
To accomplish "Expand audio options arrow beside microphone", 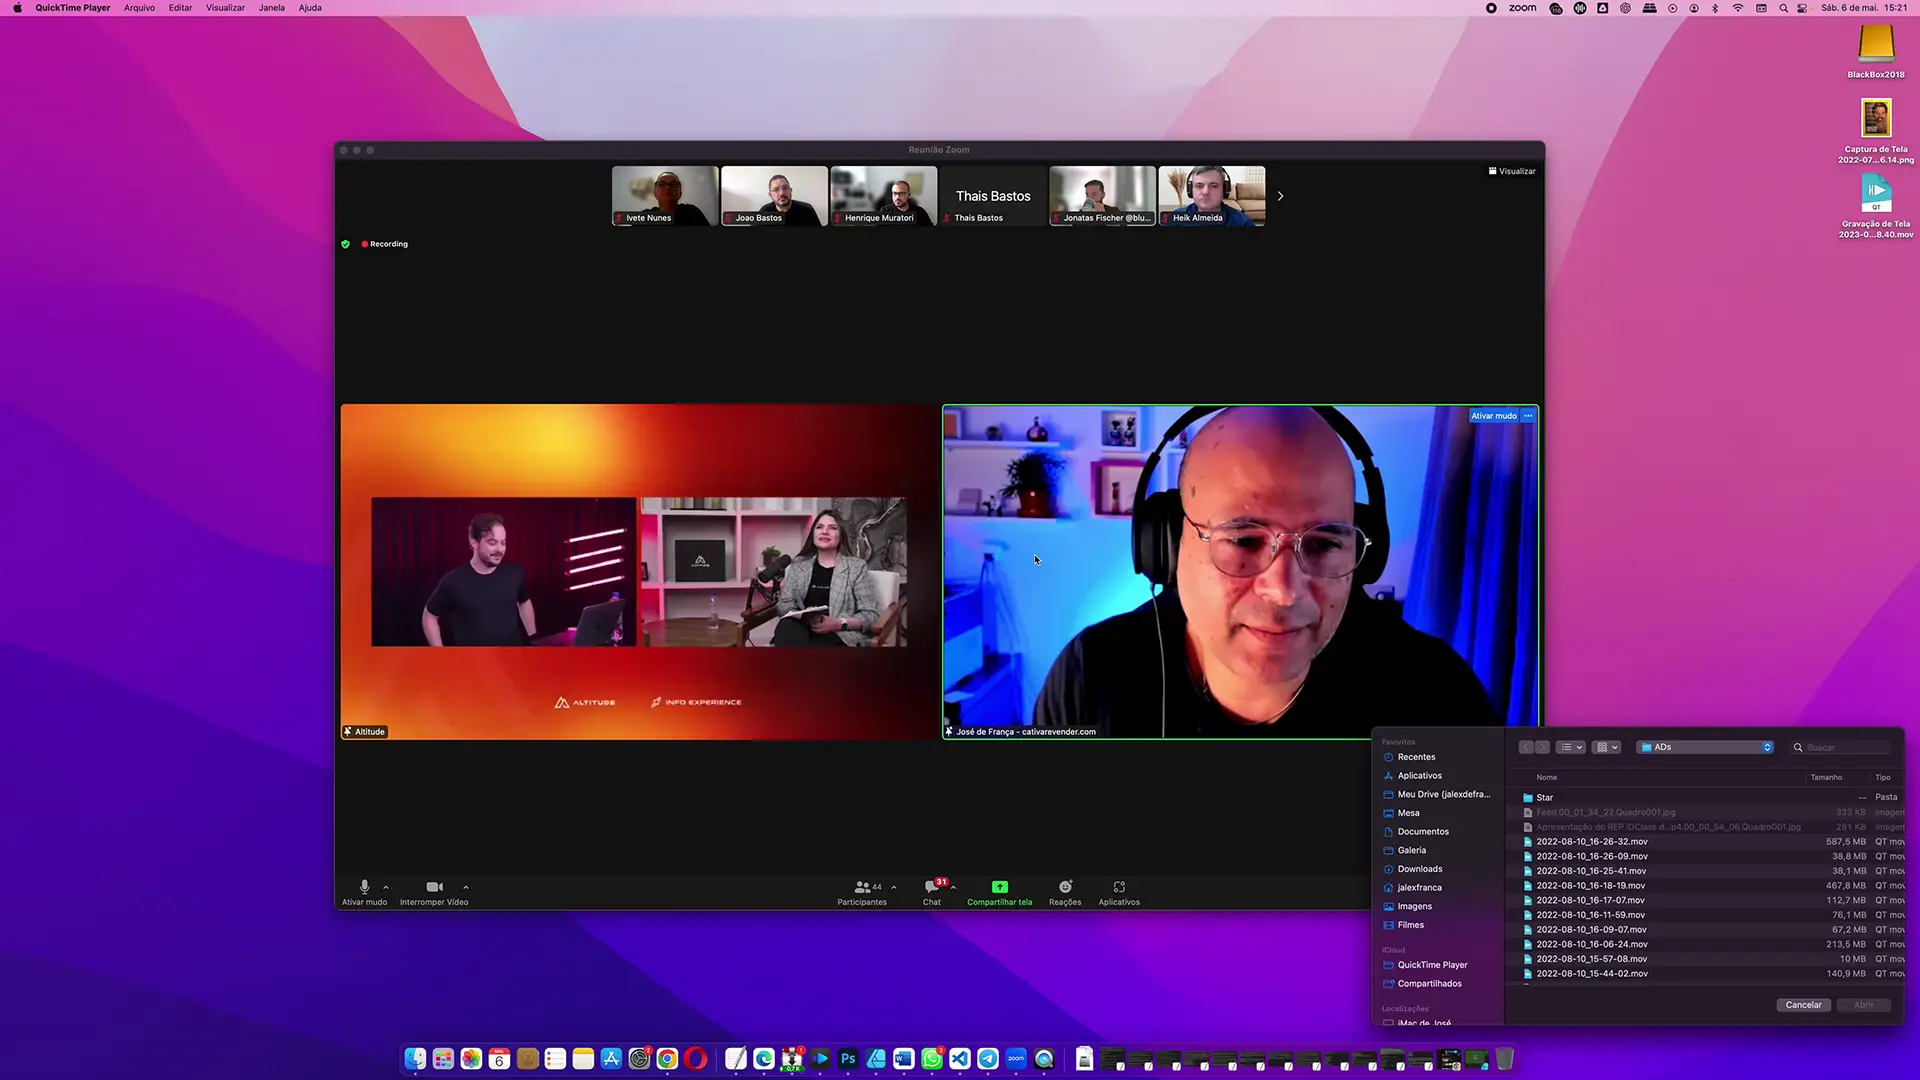I will pyautogui.click(x=386, y=887).
